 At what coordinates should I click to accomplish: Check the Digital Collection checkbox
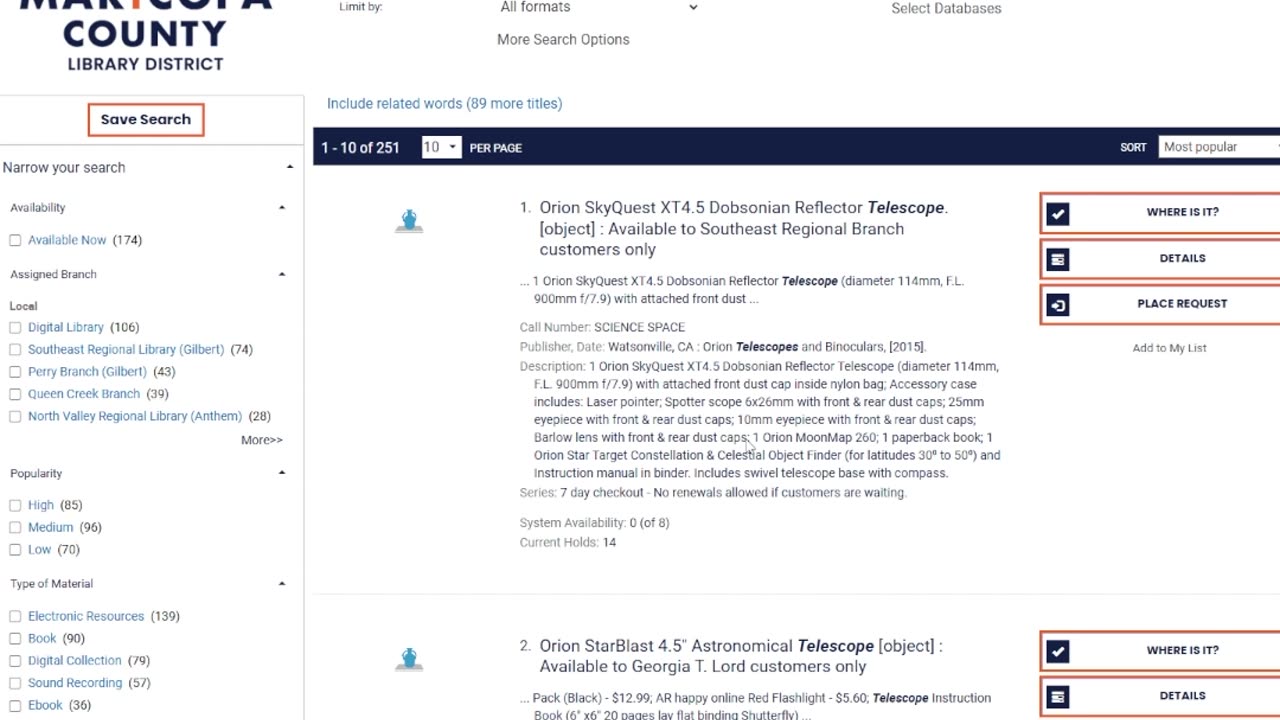15,660
